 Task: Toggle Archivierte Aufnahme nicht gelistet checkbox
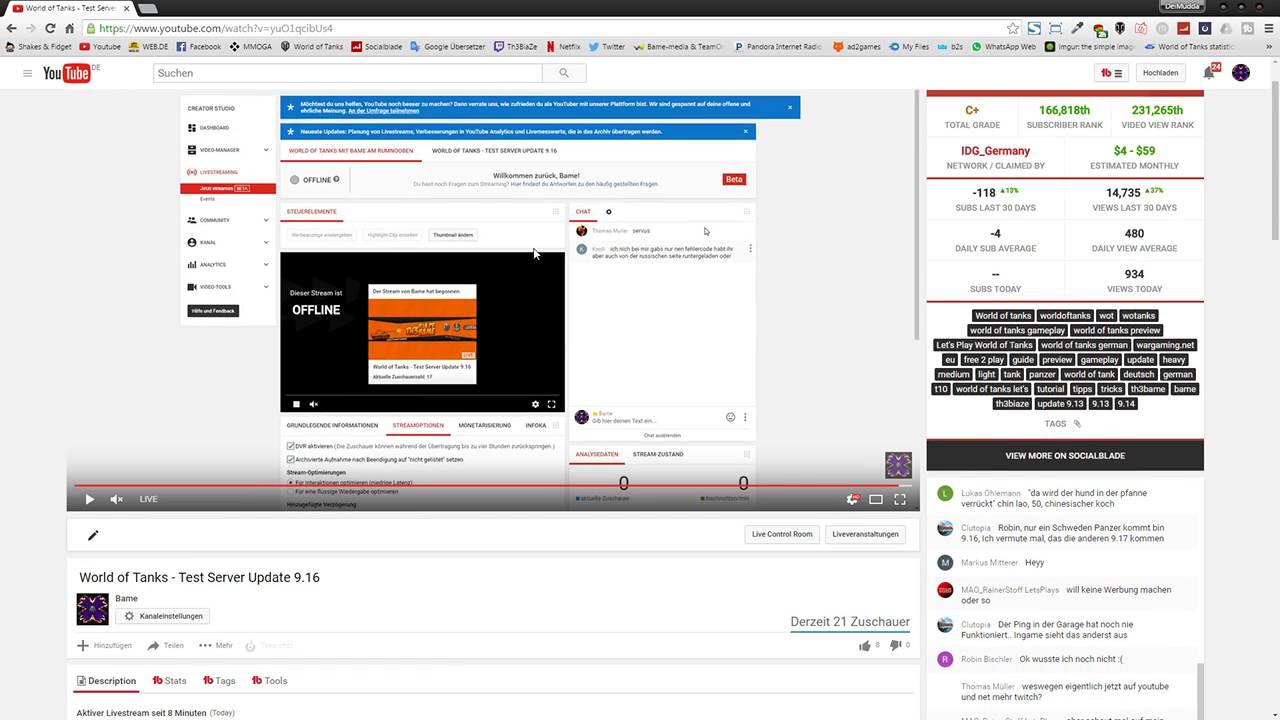click(291, 459)
